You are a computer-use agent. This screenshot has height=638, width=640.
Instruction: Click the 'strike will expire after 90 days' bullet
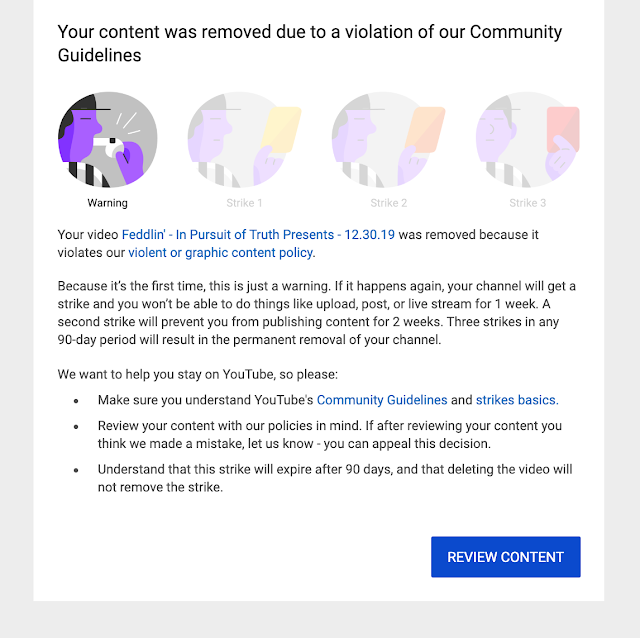point(335,478)
